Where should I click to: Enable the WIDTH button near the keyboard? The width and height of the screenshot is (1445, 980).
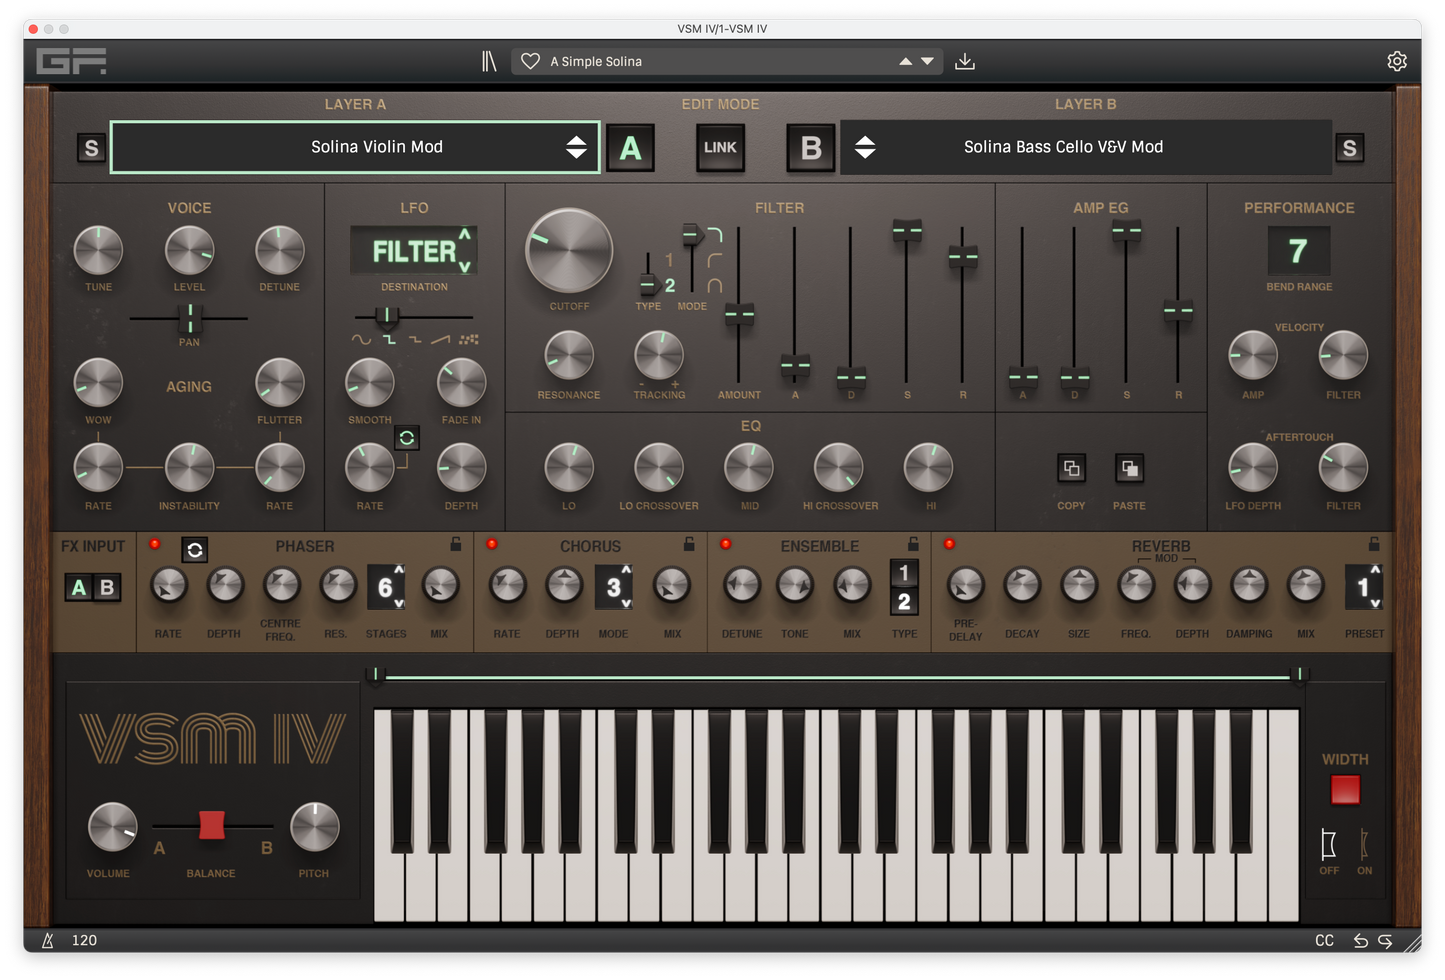[1344, 789]
